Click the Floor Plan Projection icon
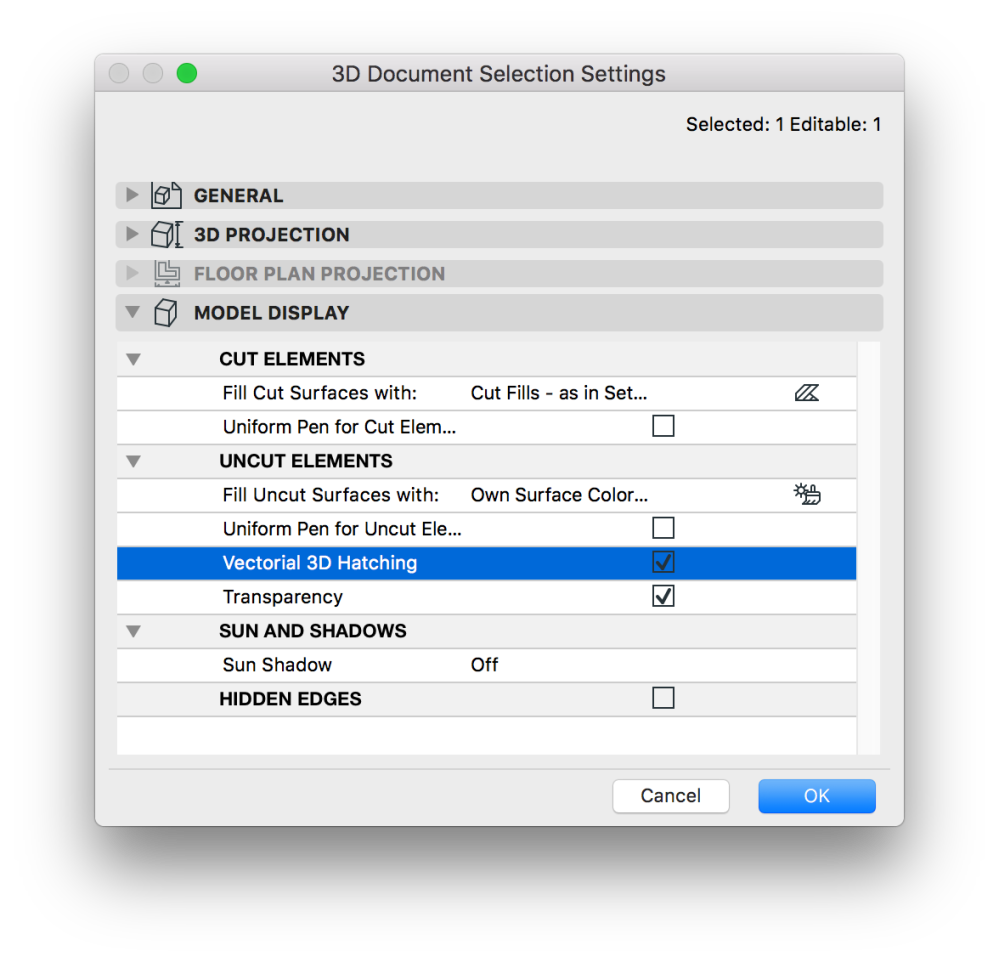Screen dimensions: 999x962 [165, 273]
